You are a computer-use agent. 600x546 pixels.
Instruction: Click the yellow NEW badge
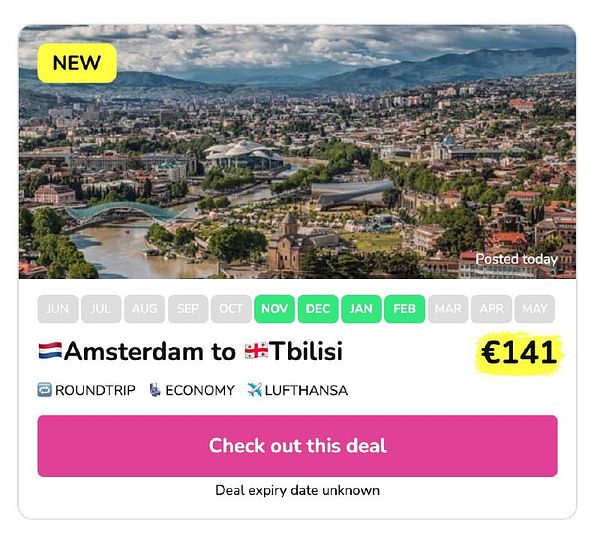[x=77, y=63]
